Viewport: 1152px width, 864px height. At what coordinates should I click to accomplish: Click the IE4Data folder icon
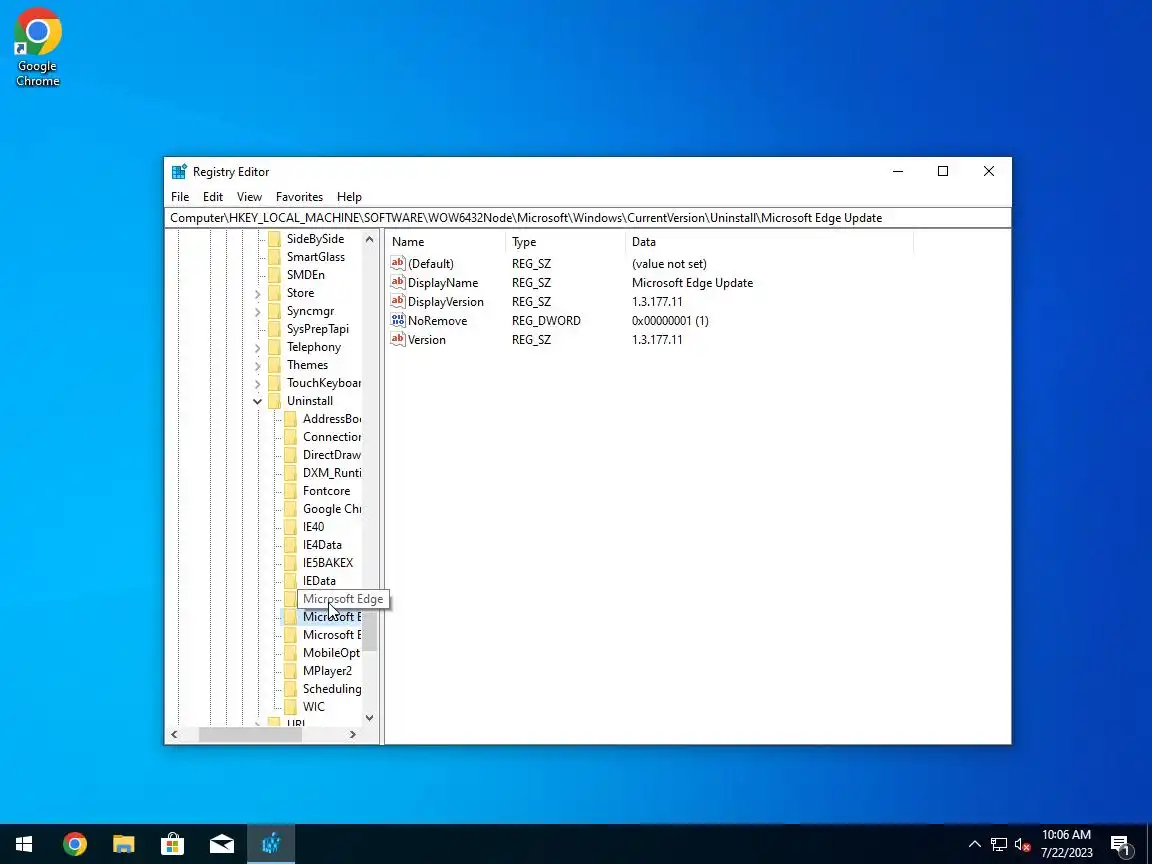290,545
